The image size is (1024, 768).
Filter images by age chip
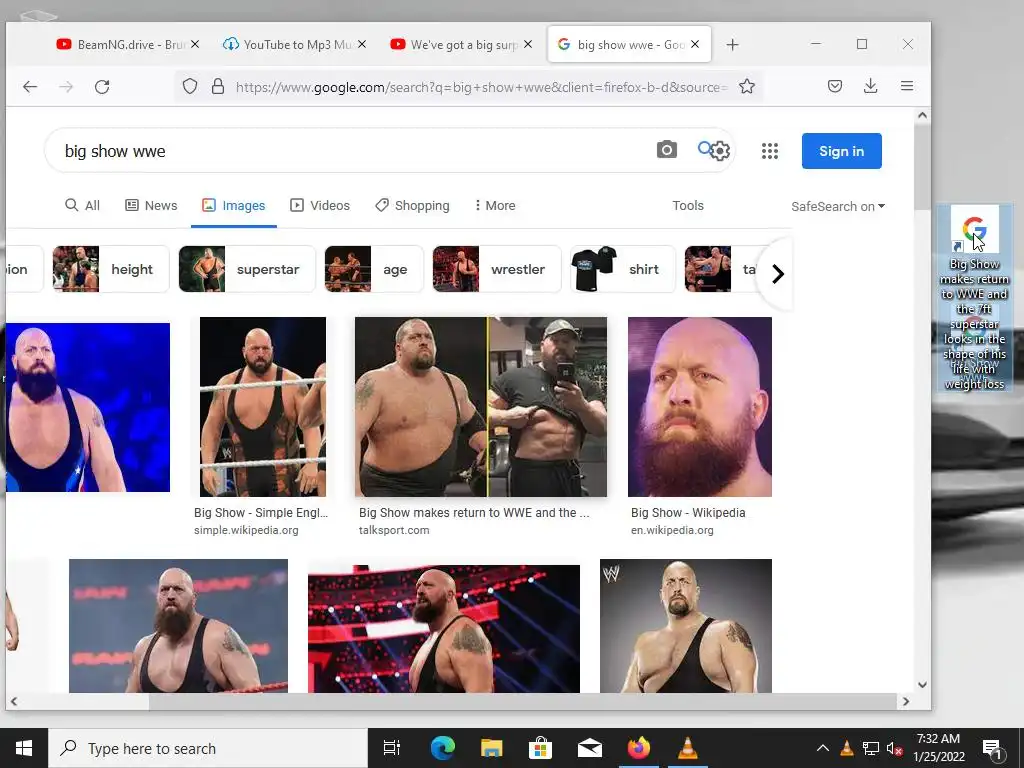pos(373,269)
